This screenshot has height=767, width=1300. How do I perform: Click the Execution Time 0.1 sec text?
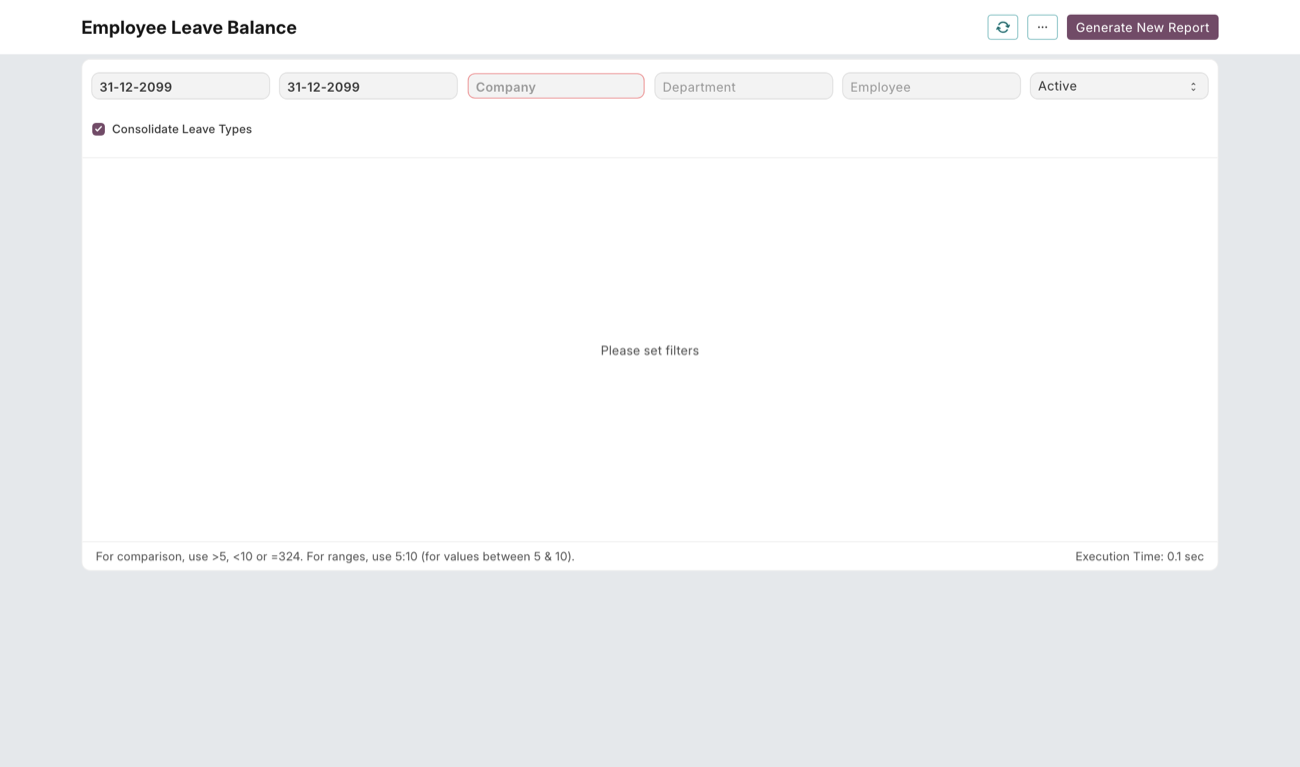pos(1139,556)
